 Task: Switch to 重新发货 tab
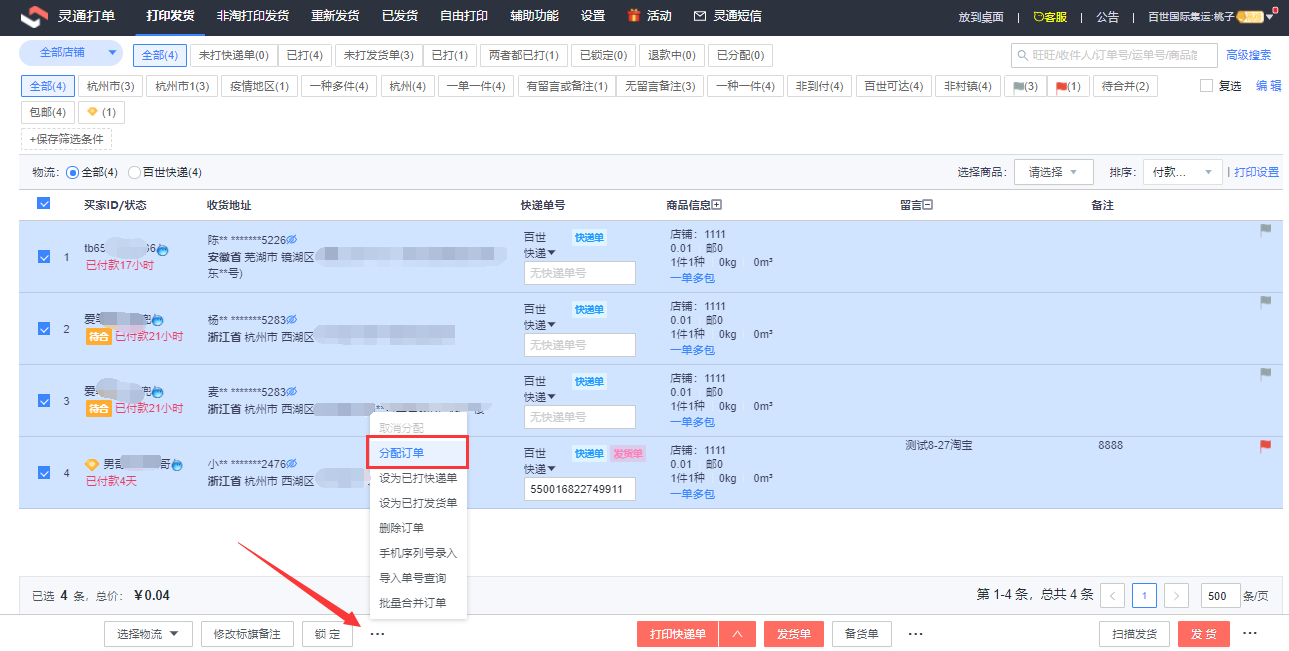pos(335,16)
